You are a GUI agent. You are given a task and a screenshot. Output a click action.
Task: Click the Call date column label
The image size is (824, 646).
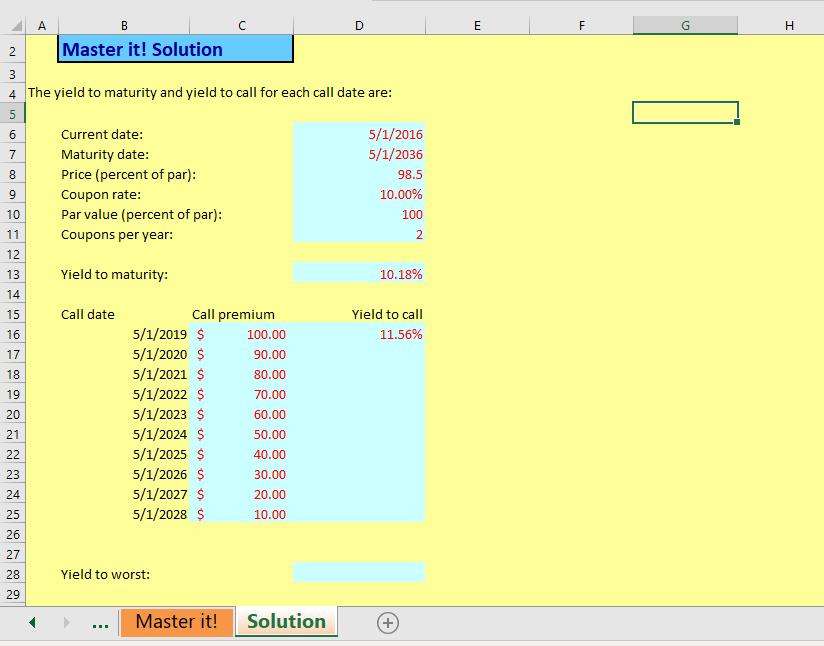click(x=88, y=314)
